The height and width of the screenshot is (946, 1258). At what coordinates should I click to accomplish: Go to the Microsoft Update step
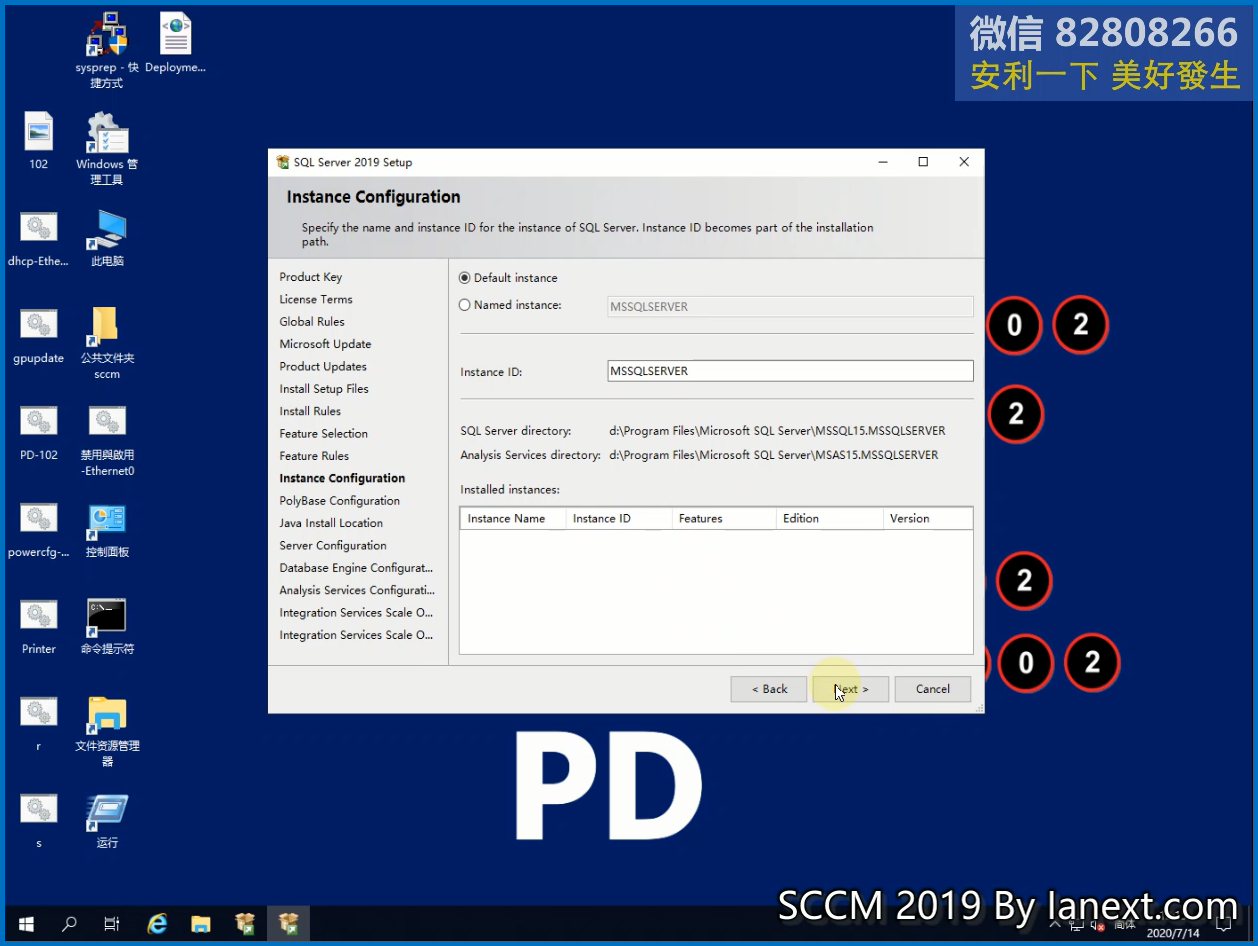point(325,344)
